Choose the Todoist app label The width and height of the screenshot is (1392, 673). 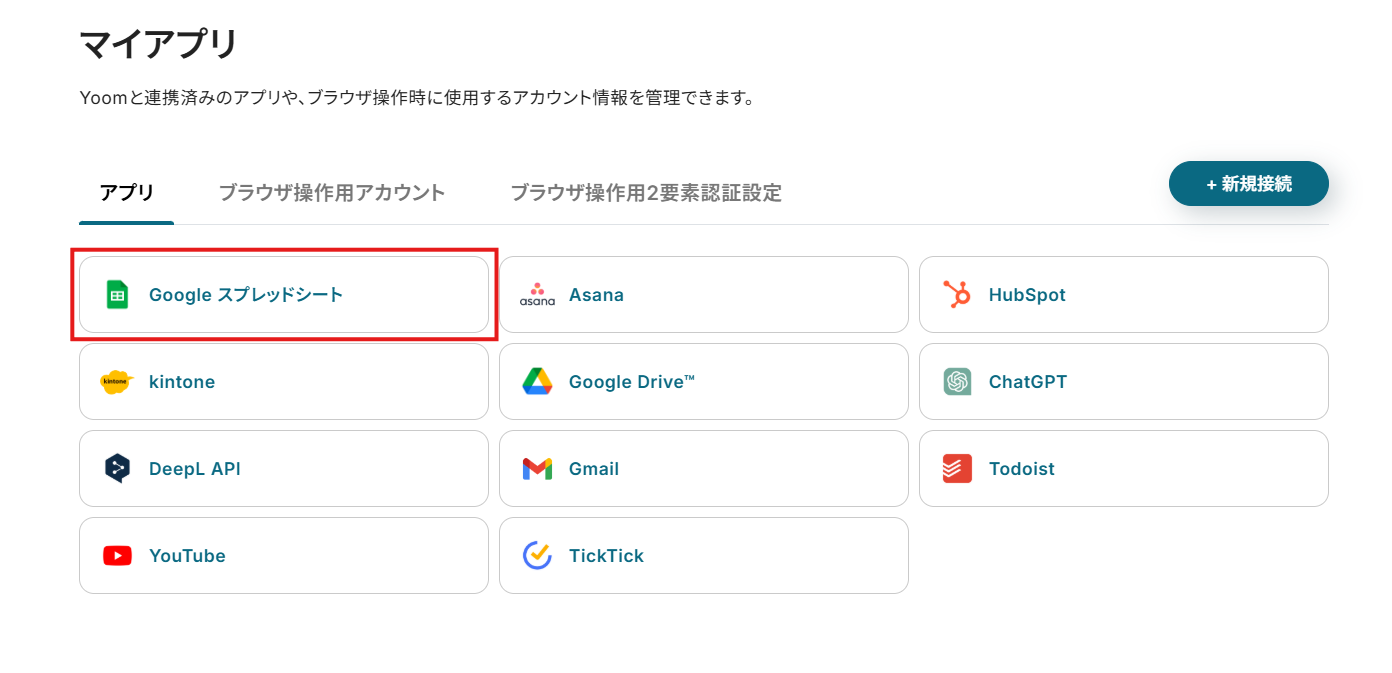click(1022, 469)
